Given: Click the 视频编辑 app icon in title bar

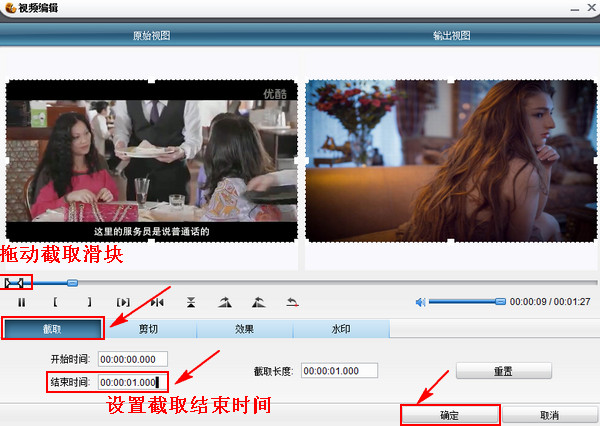Looking at the screenshot, I should [11, 7].
